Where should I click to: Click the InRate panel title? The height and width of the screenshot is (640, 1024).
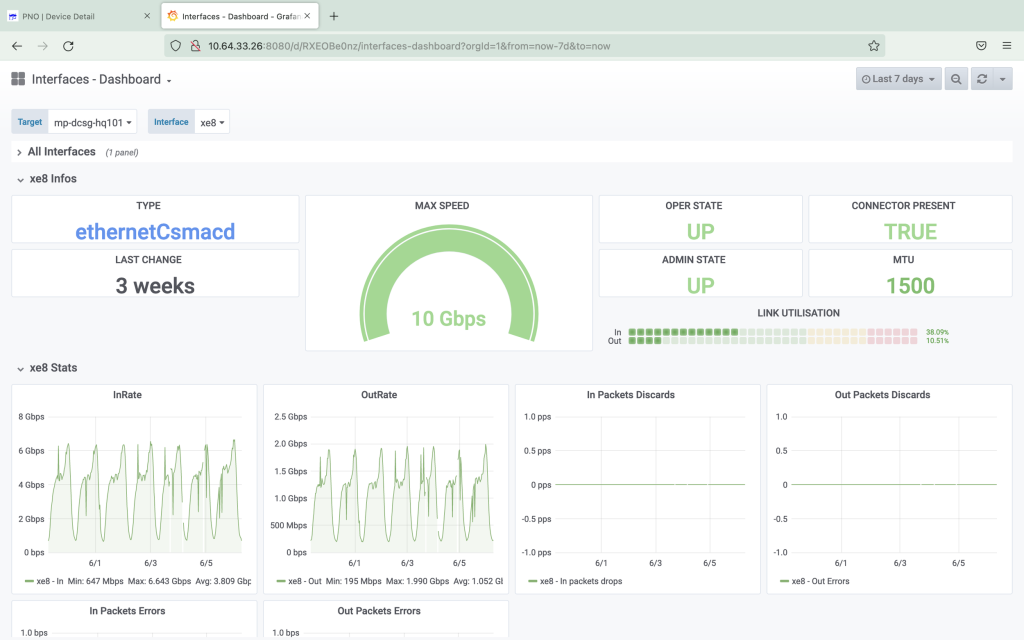(x=127, y=394)
